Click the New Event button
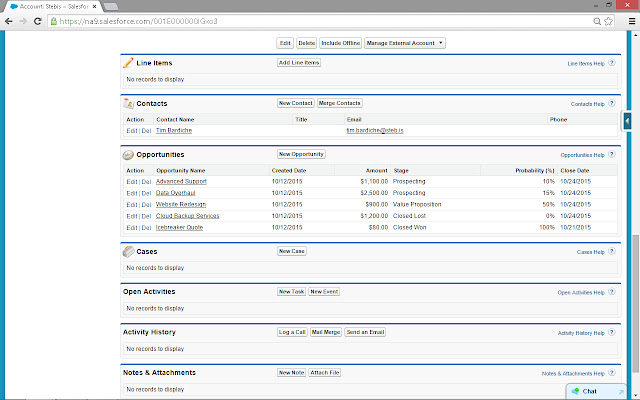This screenshot has height=400, width=640. coord(324,291)
